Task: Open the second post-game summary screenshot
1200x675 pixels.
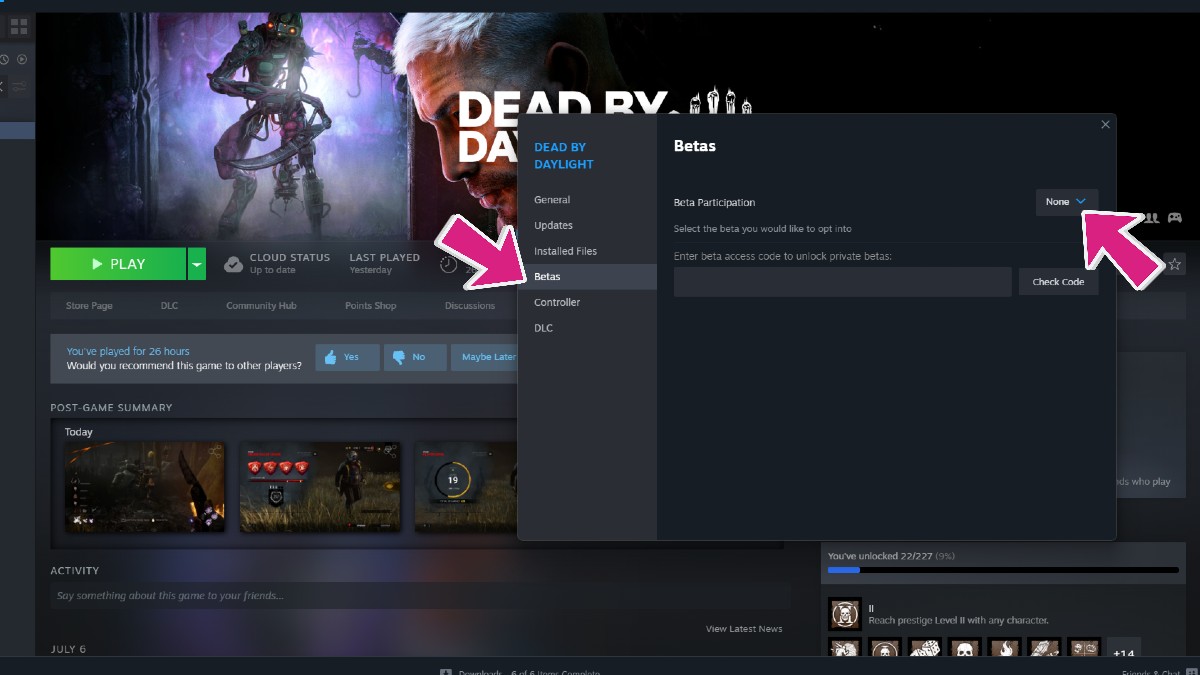Action: point(320,486)
